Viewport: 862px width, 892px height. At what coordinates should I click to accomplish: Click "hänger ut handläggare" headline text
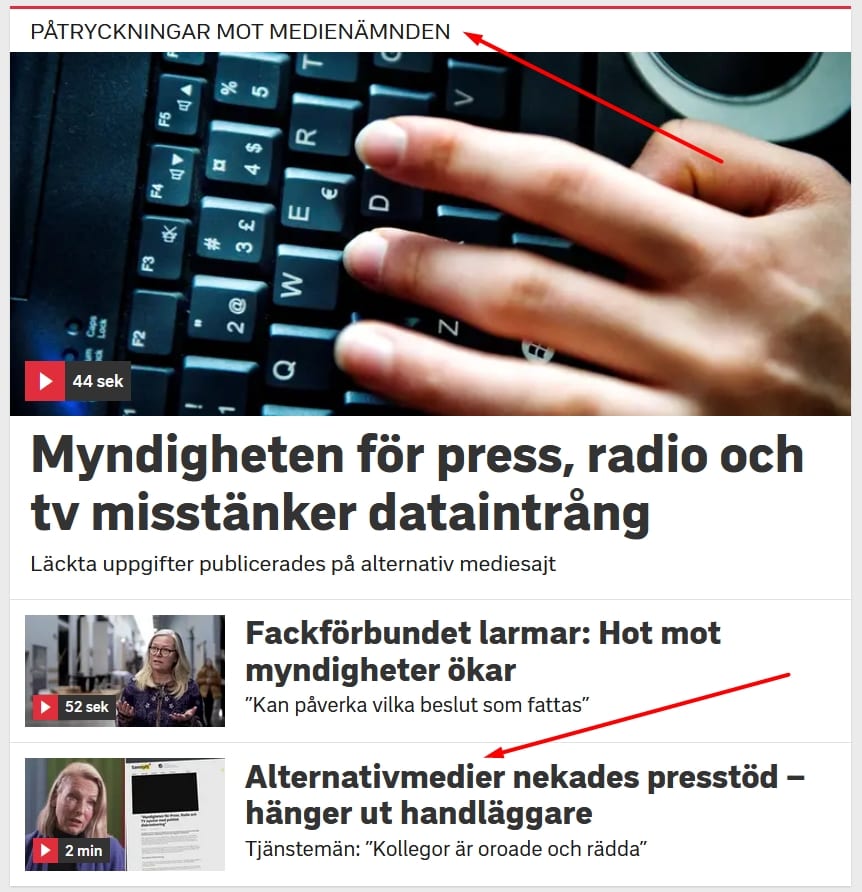419,812
